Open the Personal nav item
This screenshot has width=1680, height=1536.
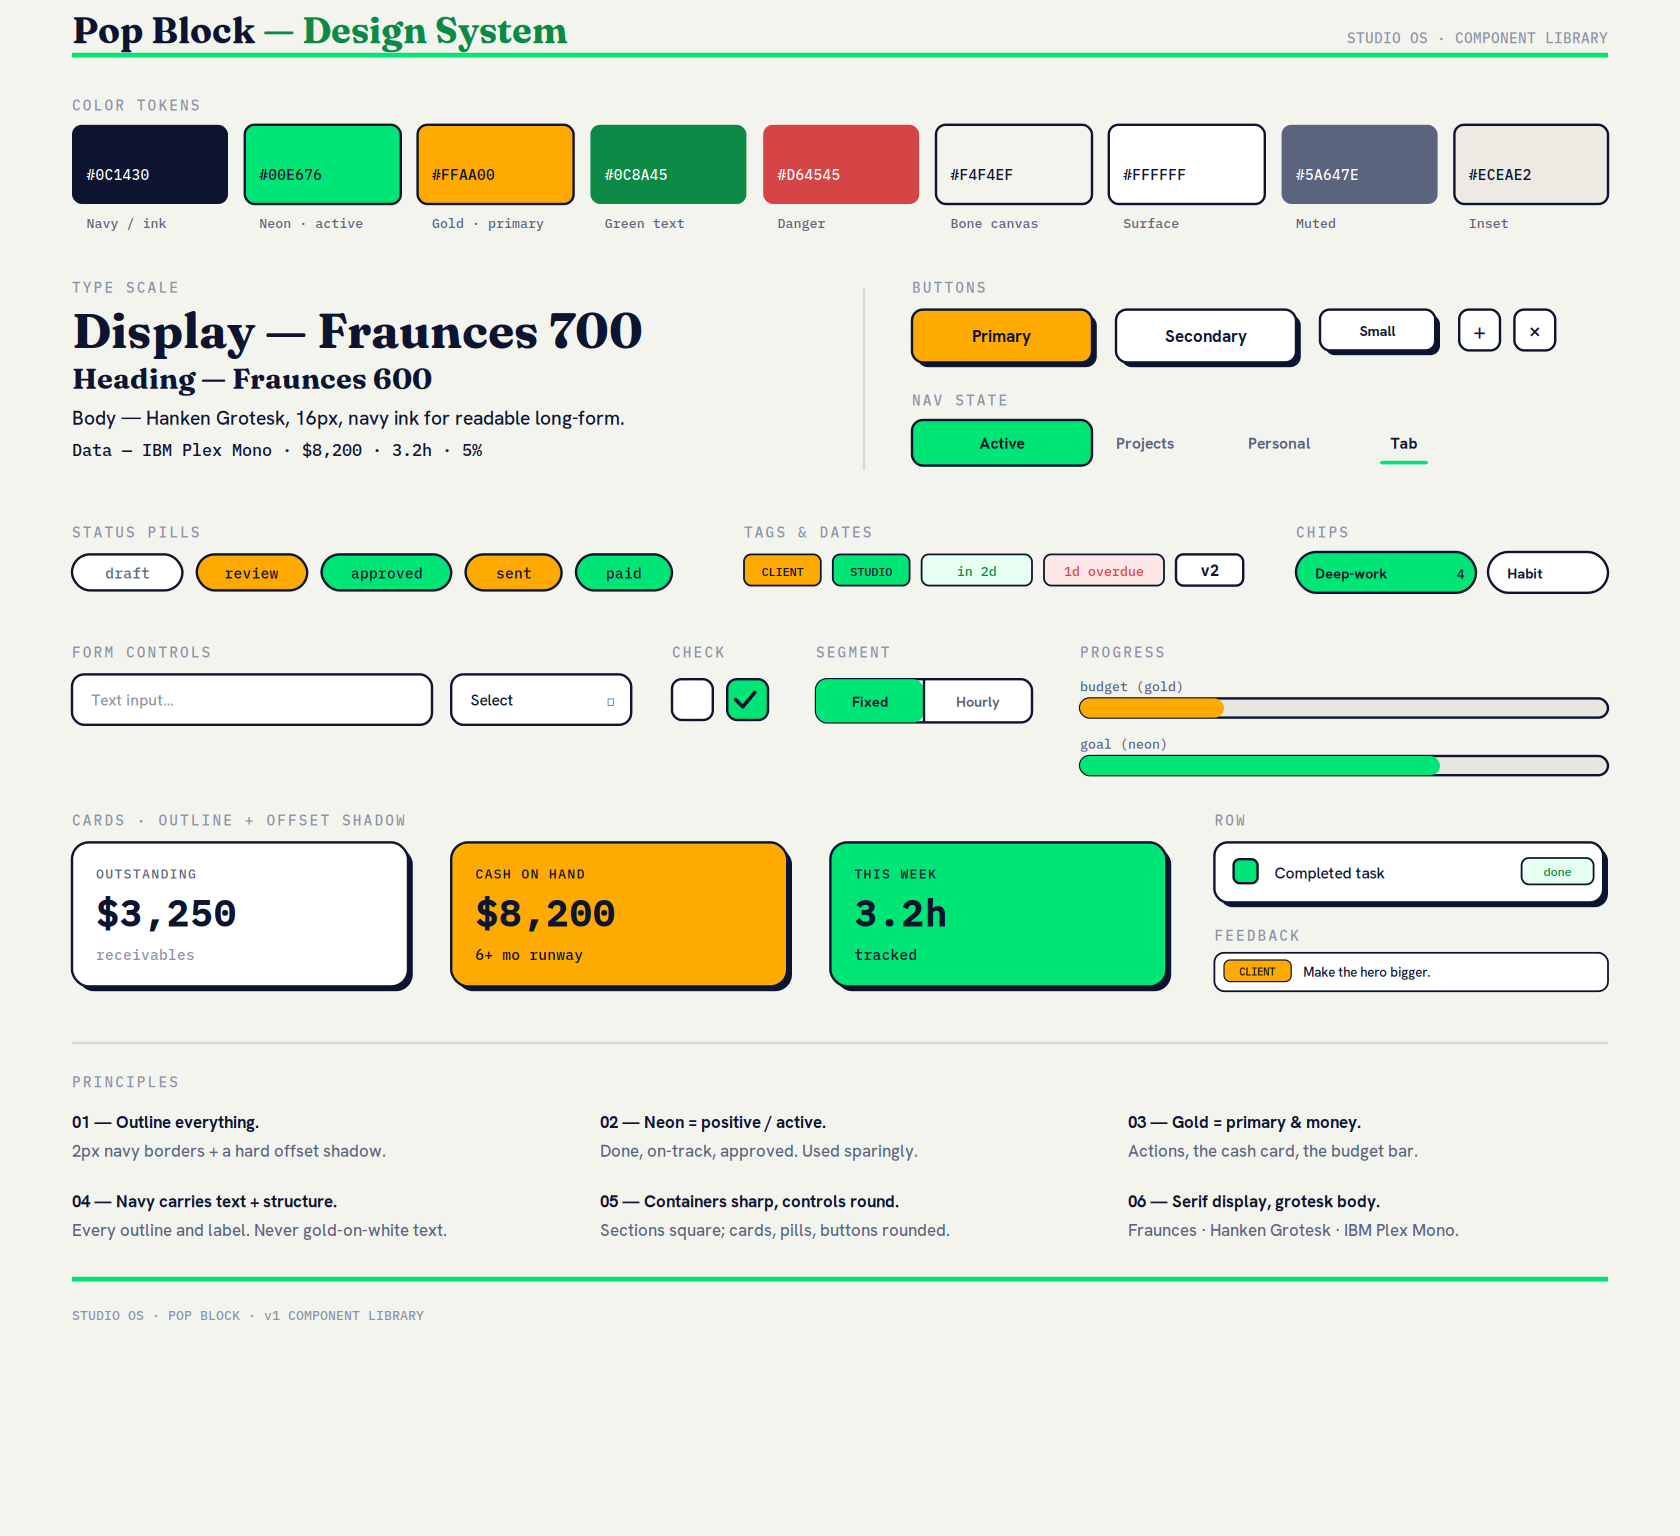[1279, 443]
